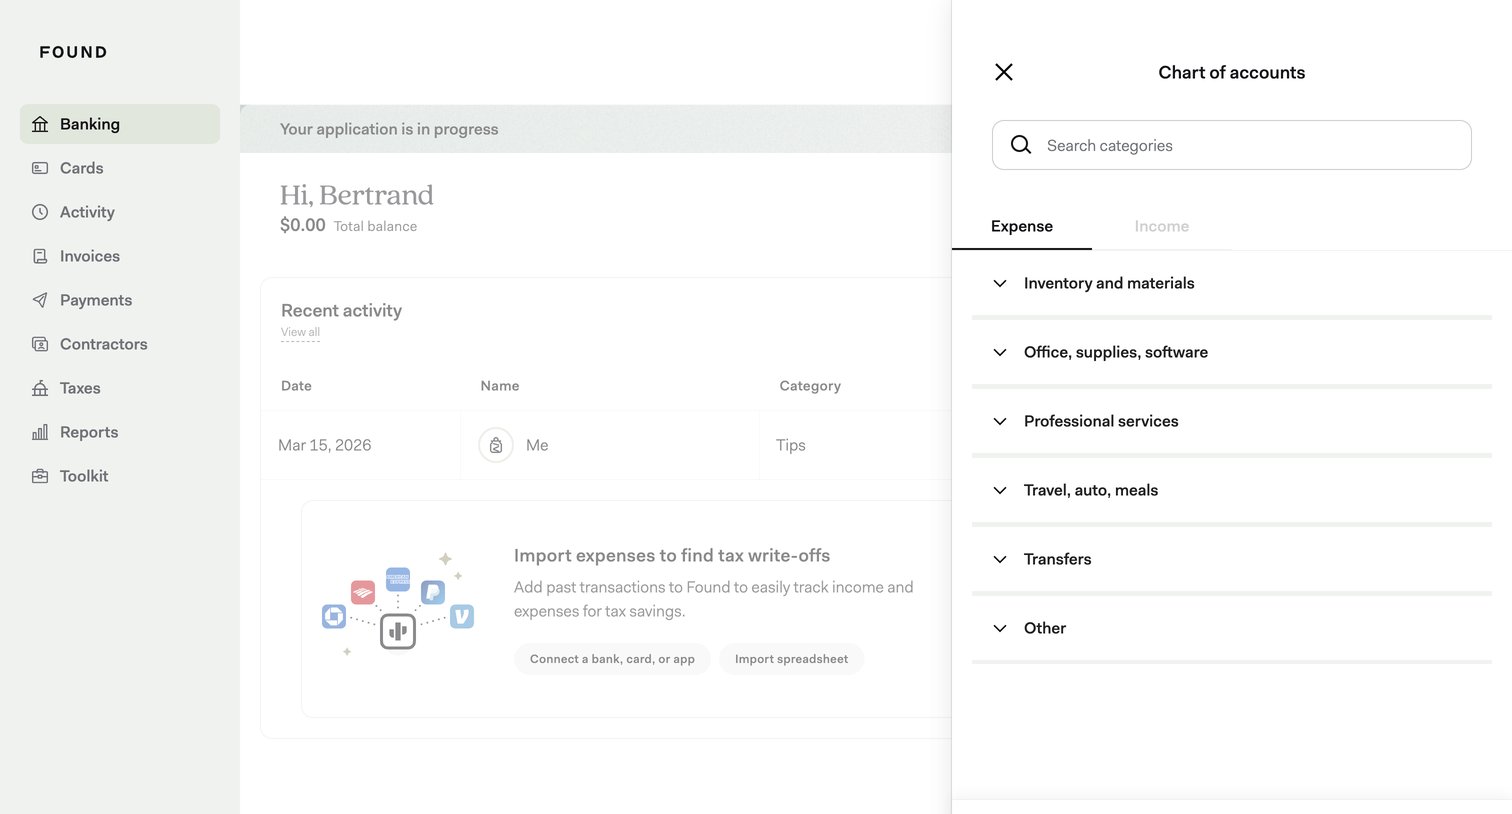1512x814 pixels.
Task: Click the Cards icon in sidebar
Action: click(40, 168)
